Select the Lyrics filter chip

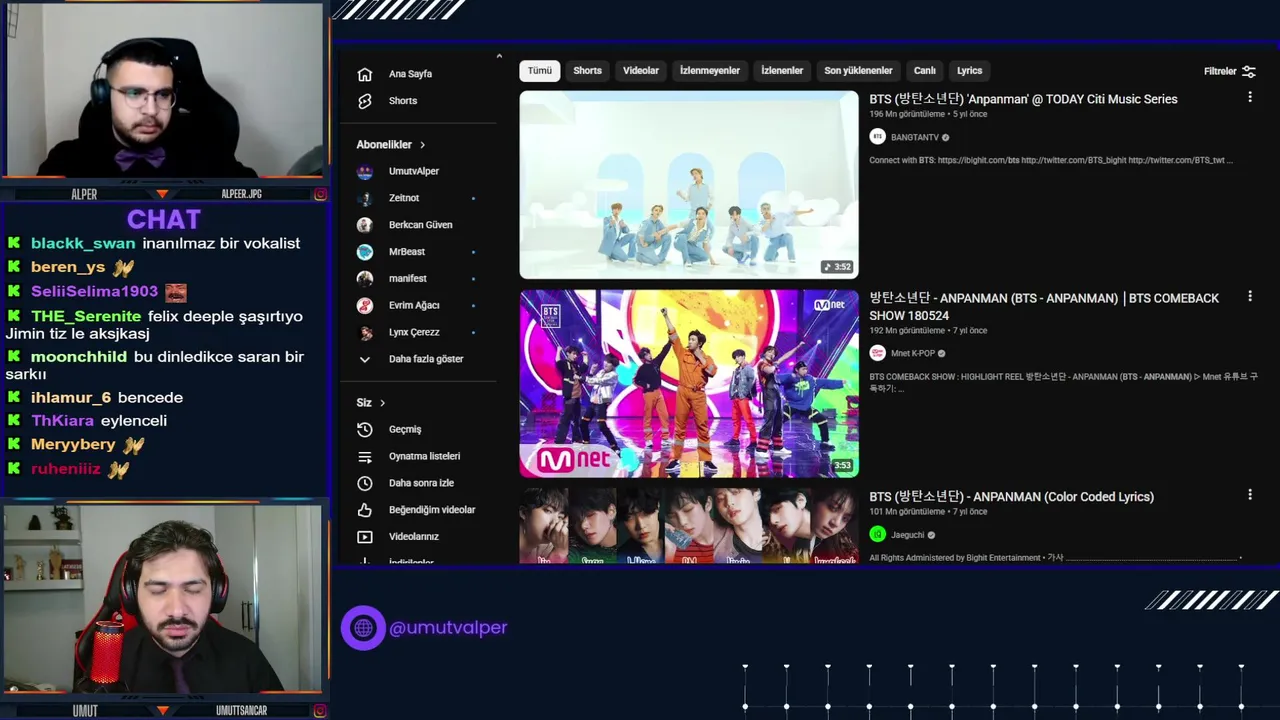point(969,71)
